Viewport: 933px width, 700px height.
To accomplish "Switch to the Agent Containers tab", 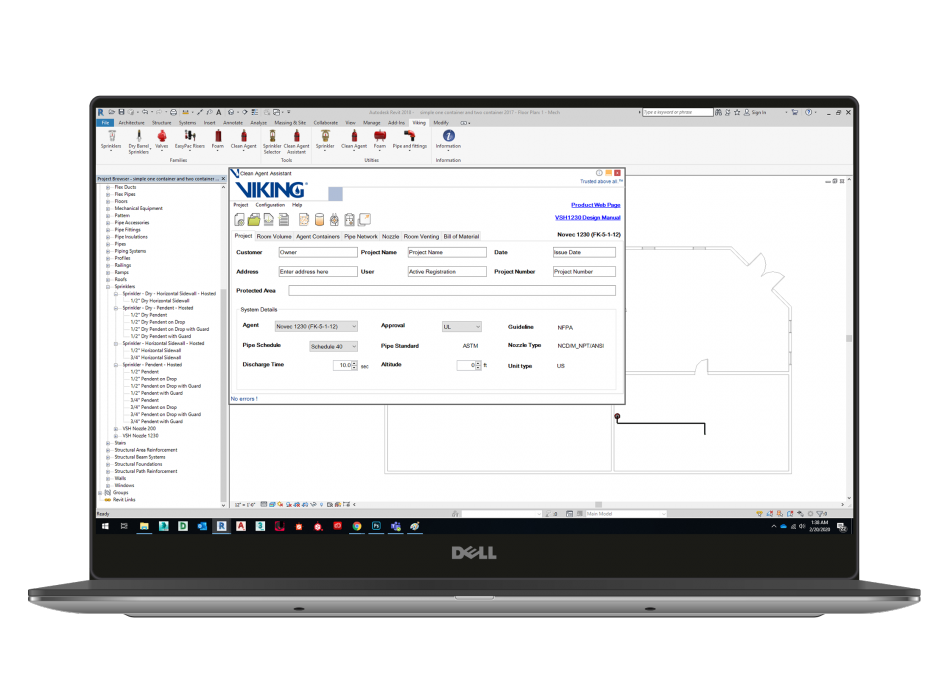I will [x=318, y=236].
